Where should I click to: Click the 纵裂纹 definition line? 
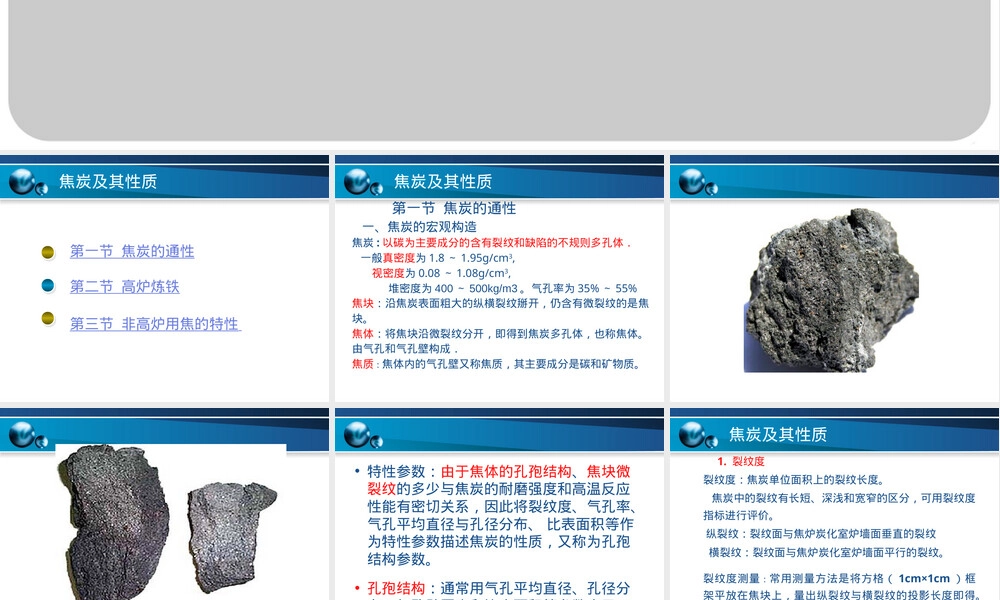[x=821, y=534]
